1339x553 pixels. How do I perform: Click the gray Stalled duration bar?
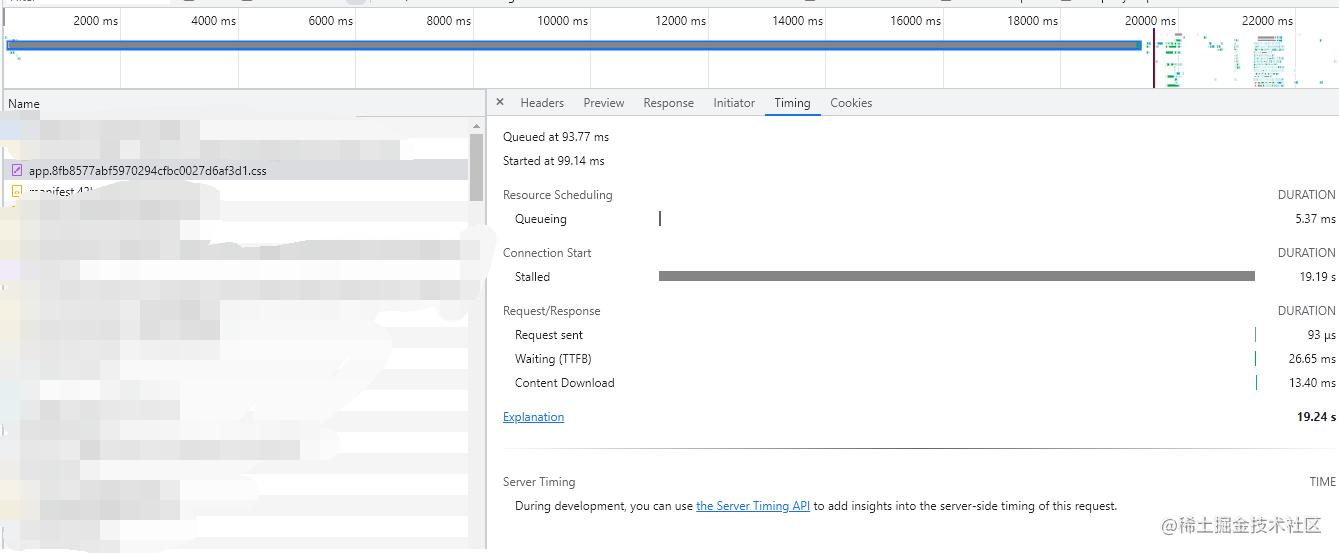[x=957, y=276]
